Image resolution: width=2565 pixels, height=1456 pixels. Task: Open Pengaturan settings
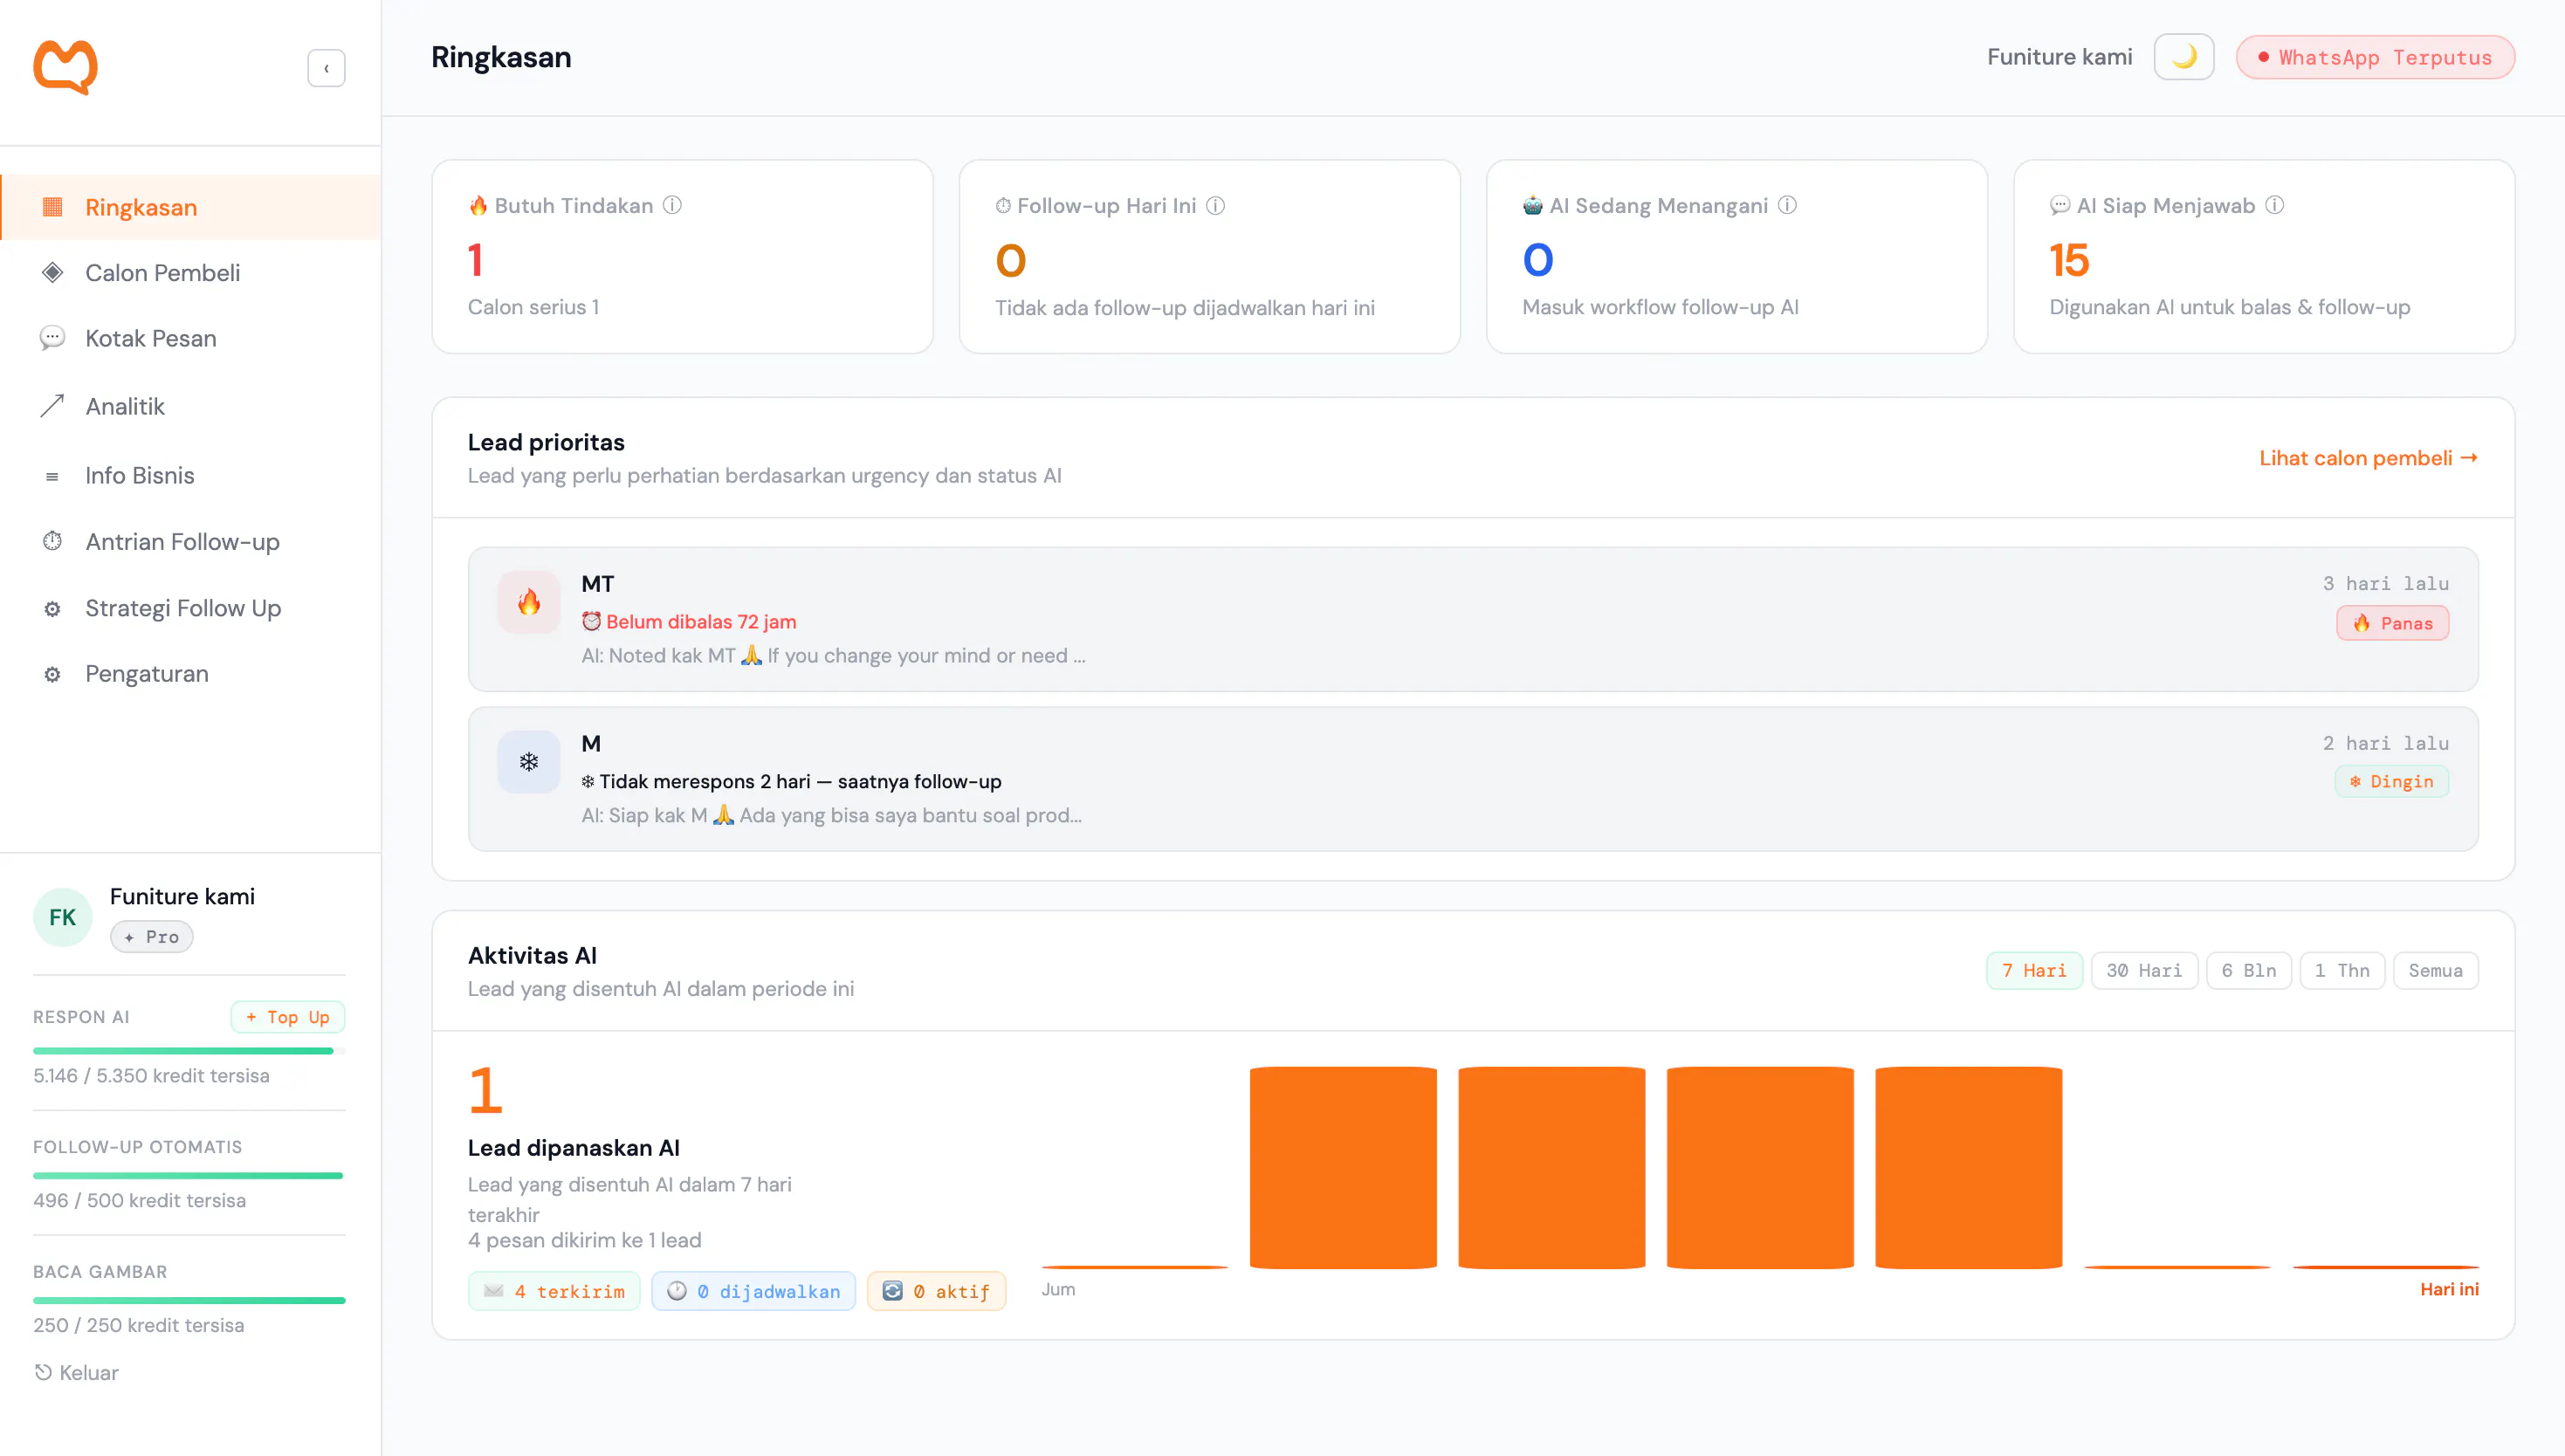[190, 674]
